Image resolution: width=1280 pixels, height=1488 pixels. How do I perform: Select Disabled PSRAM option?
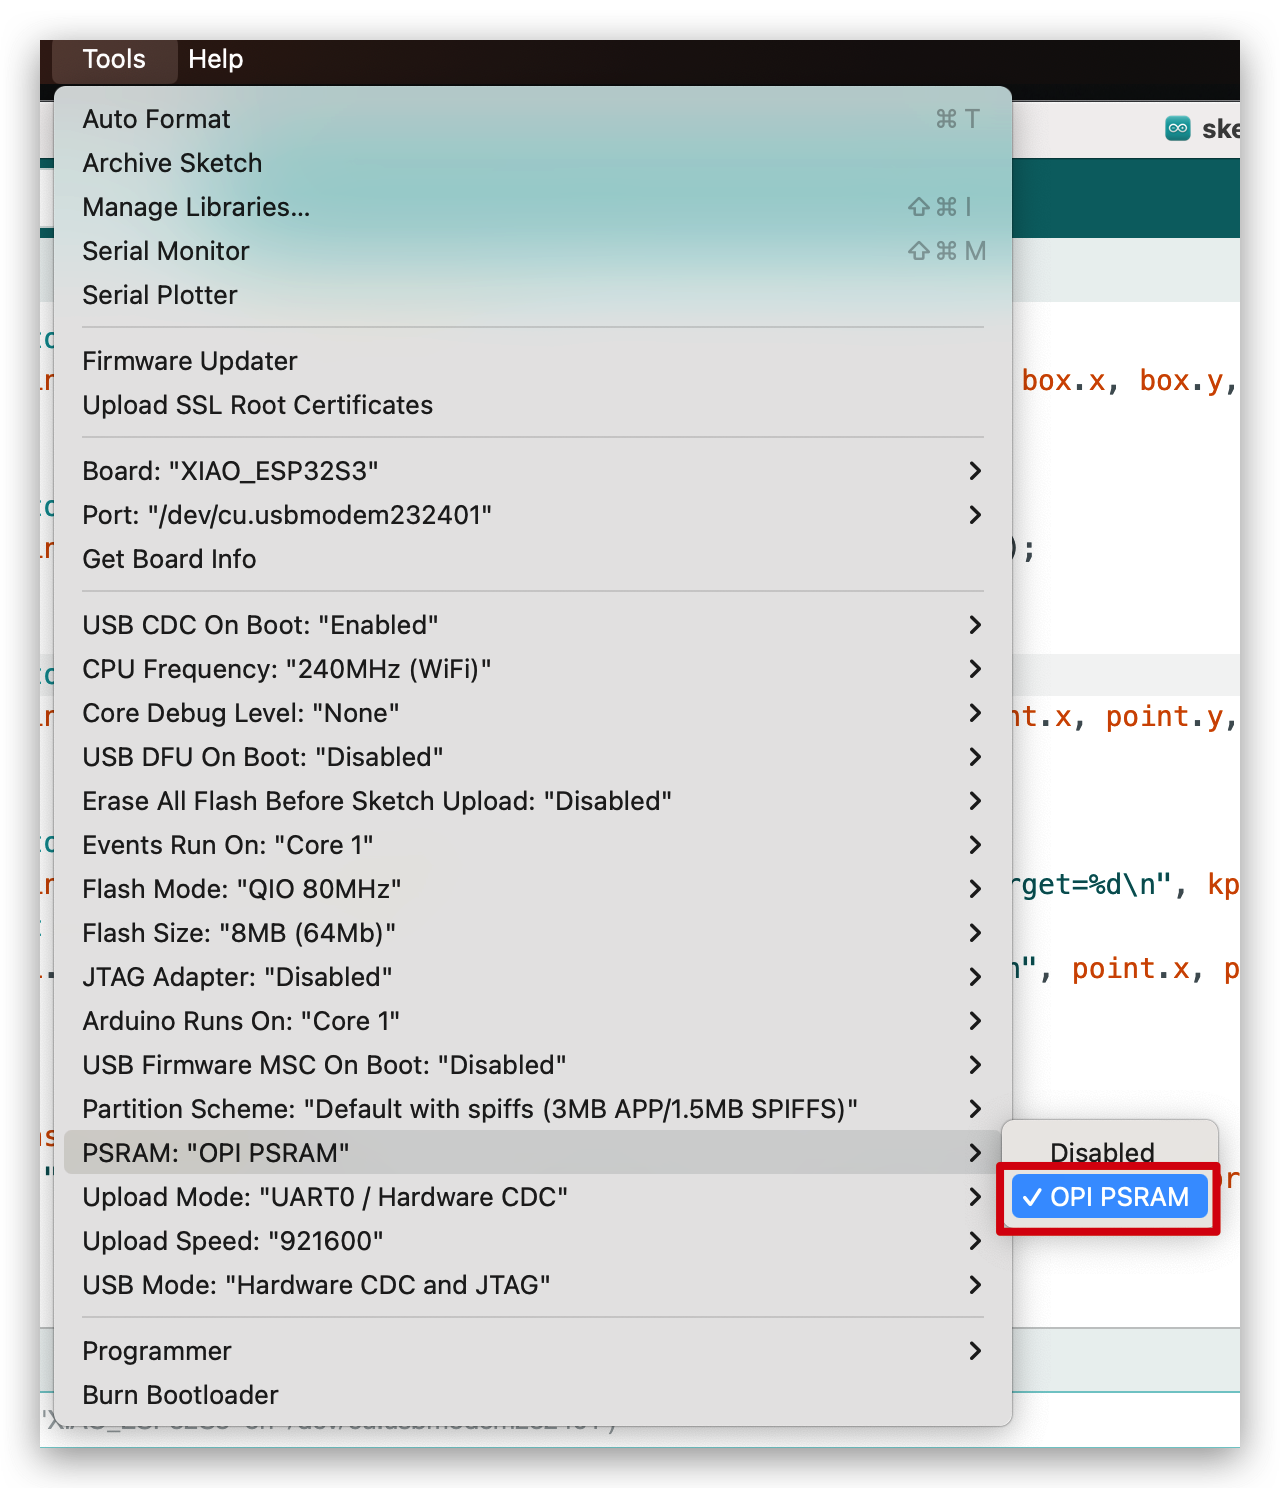tap(1110, 1153)
